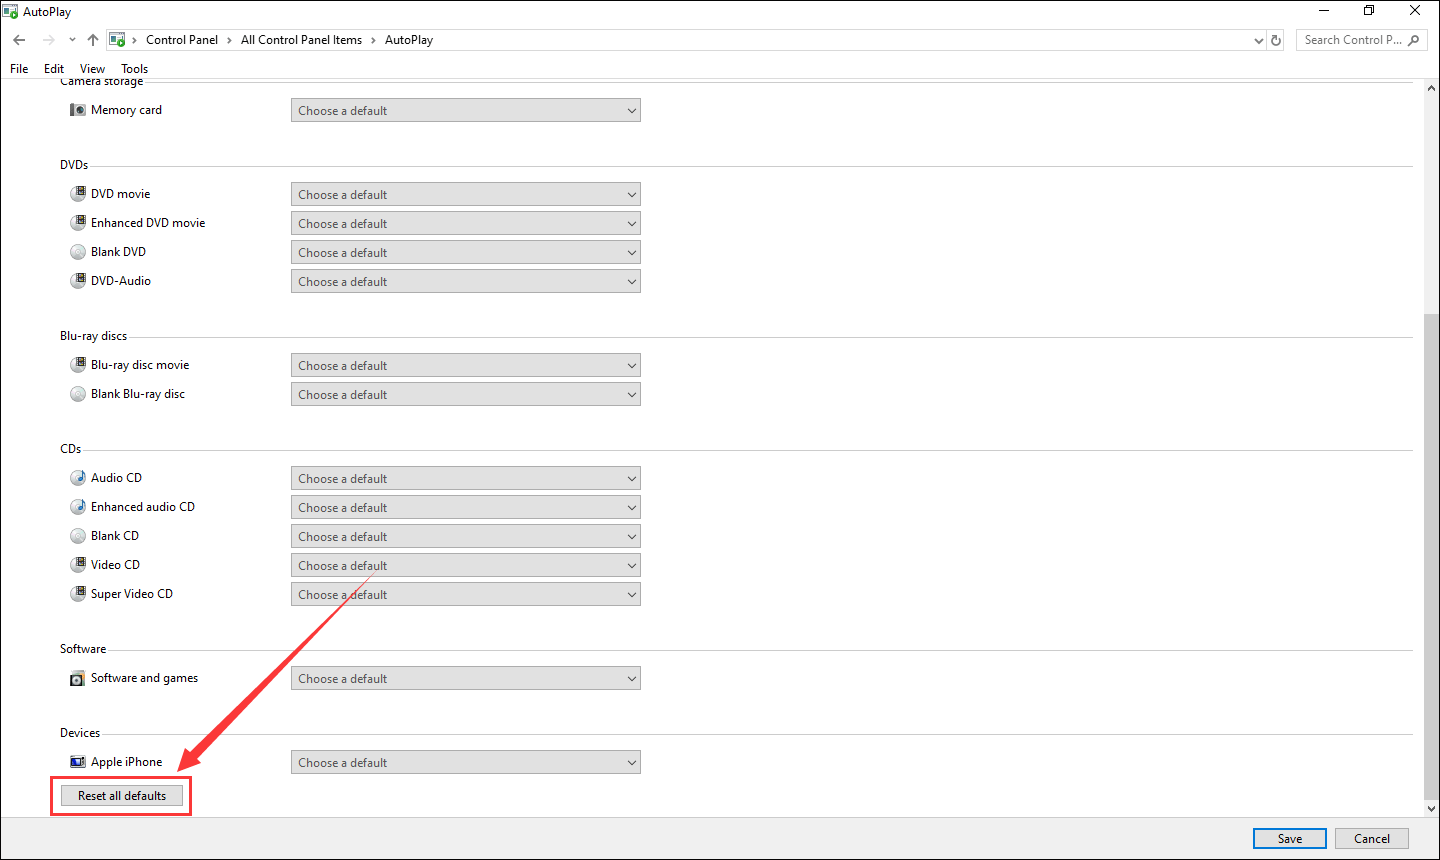The image size is (1440, 860).
Task: Go forward with the forward arrow
Action: (48, 40)
